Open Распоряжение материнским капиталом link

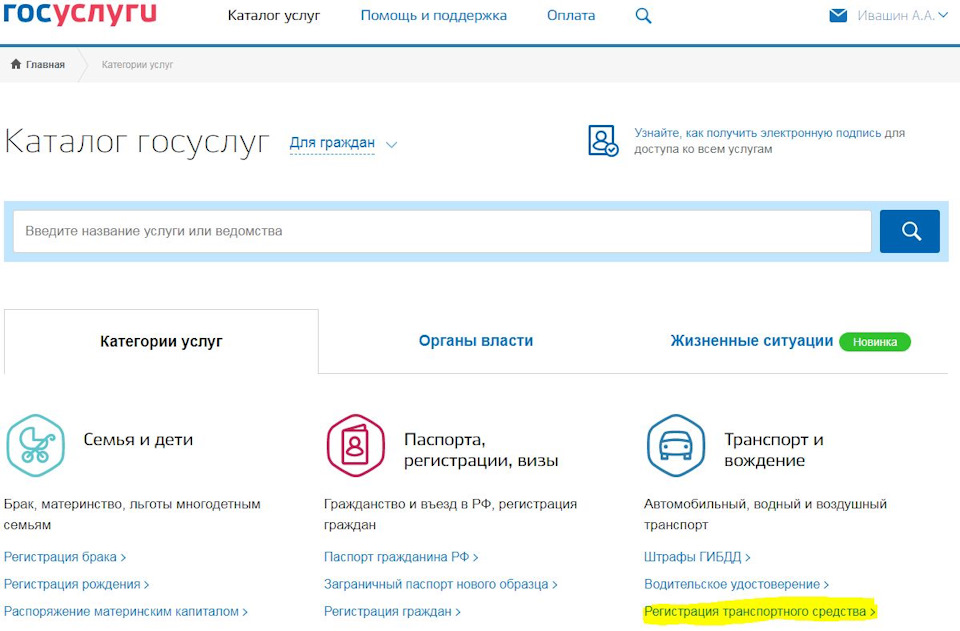[x=126, y=611]
